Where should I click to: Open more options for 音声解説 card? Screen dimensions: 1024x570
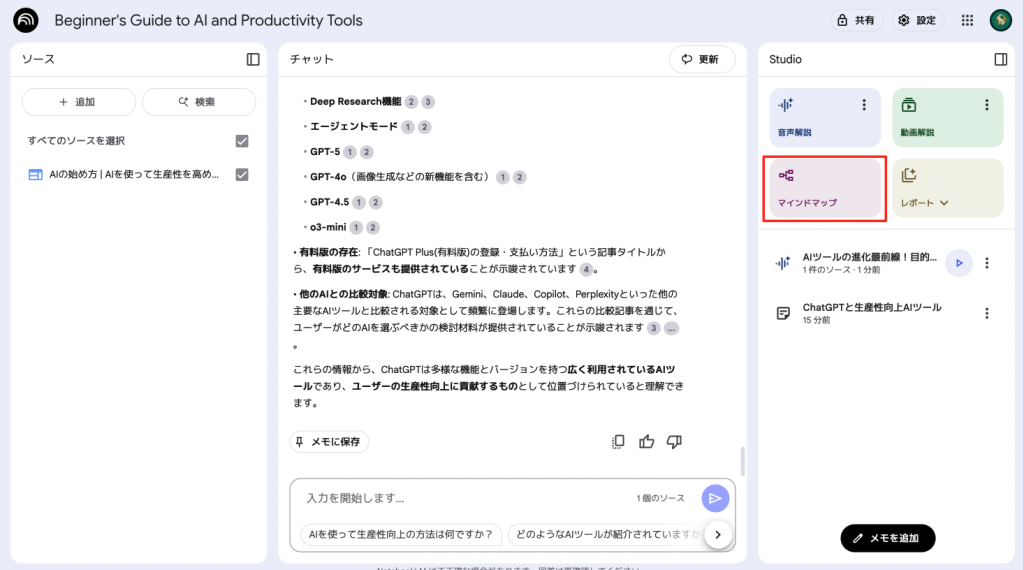point(865,105)
